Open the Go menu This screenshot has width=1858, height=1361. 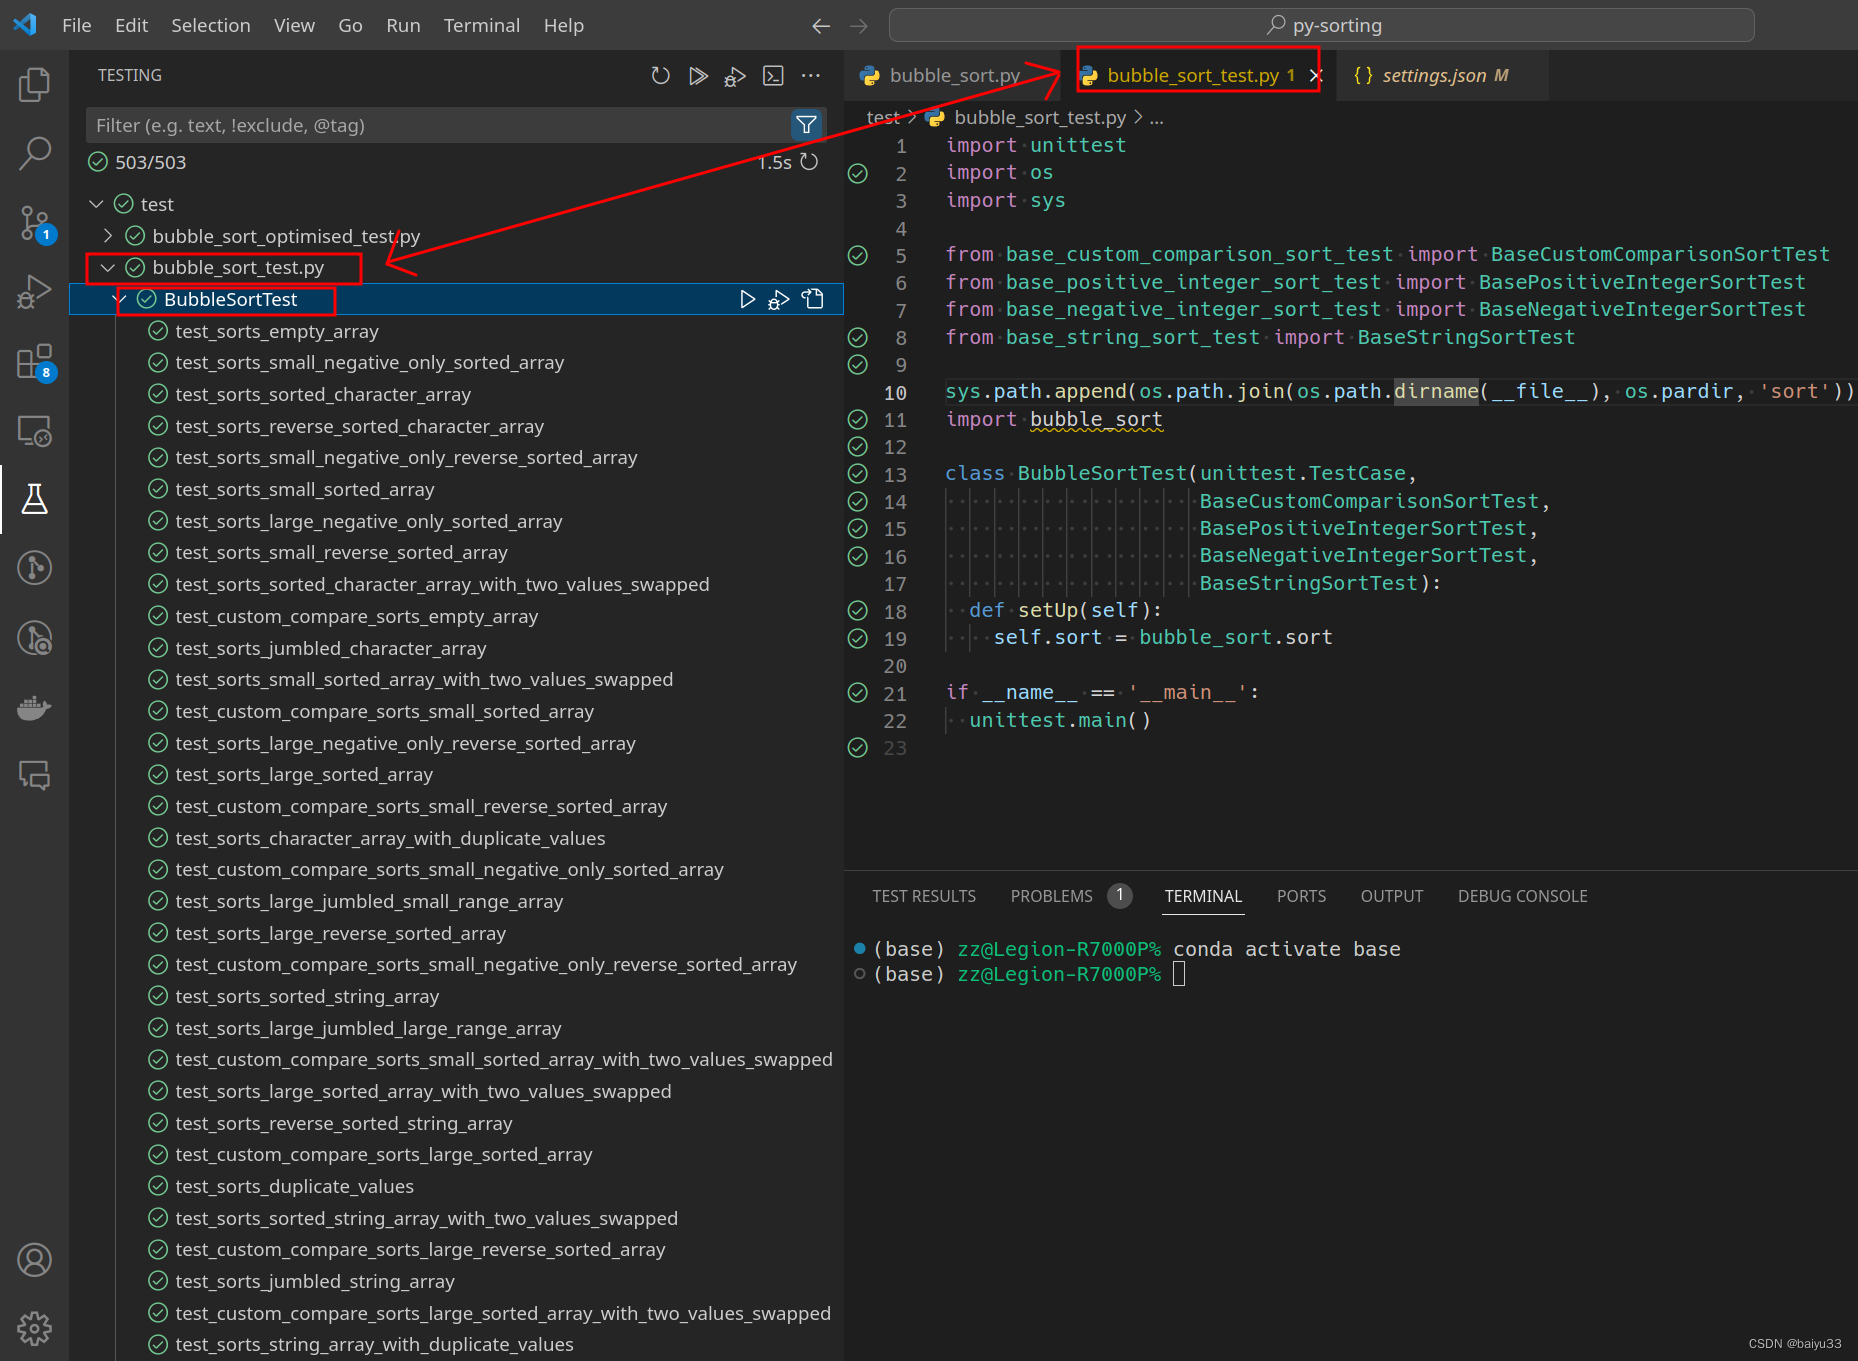(x=350, y=26)
